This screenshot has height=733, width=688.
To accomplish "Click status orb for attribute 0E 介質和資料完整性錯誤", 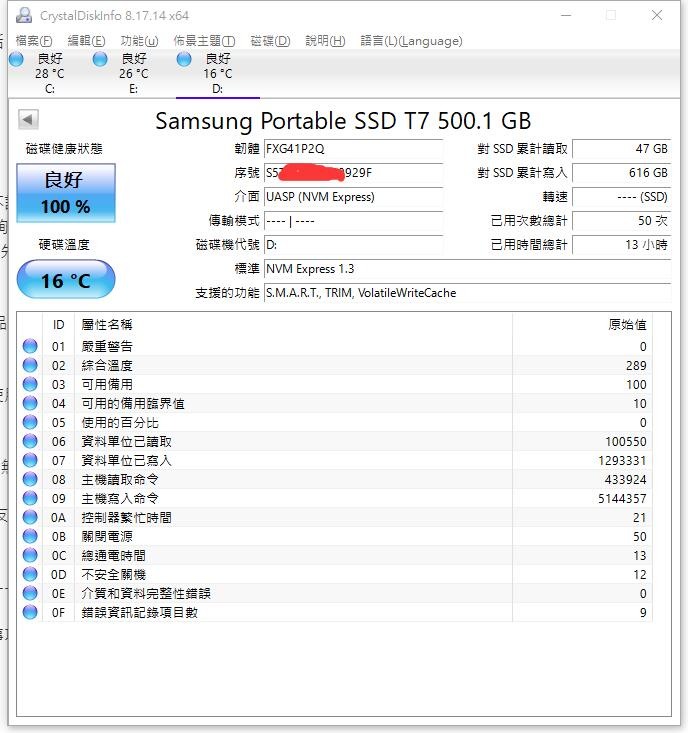I will 30,593.
